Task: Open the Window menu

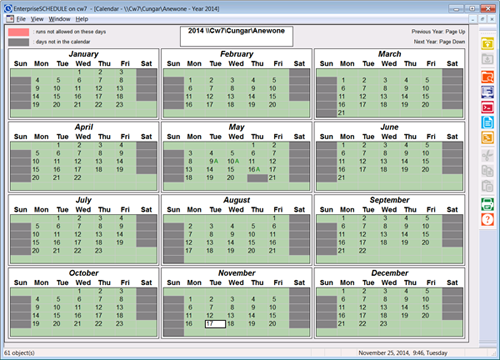Action: coord(59,19)
